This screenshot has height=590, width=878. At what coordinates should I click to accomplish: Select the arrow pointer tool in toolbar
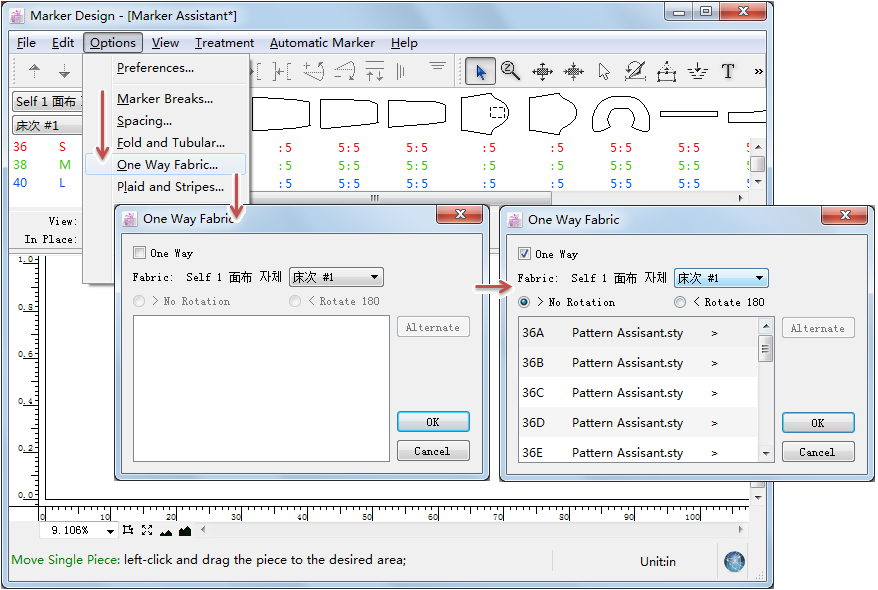(481, 71)
